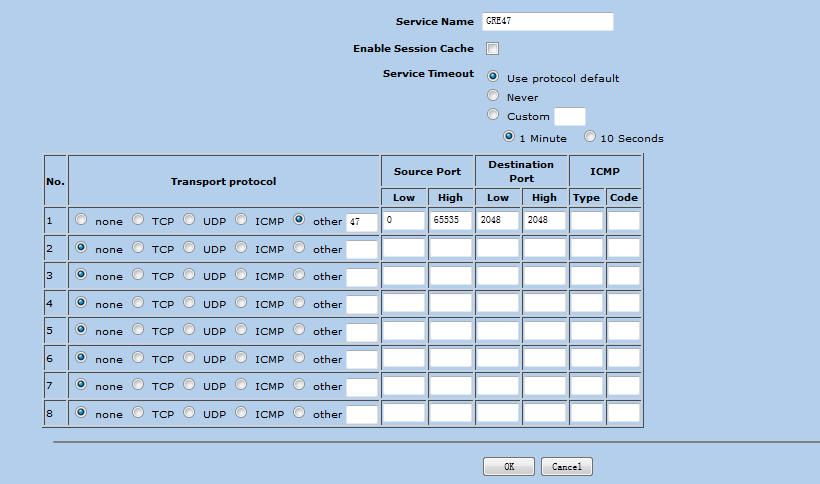Click row 5 ICMP Code field
820x484 pixels.
pos(624,330)
